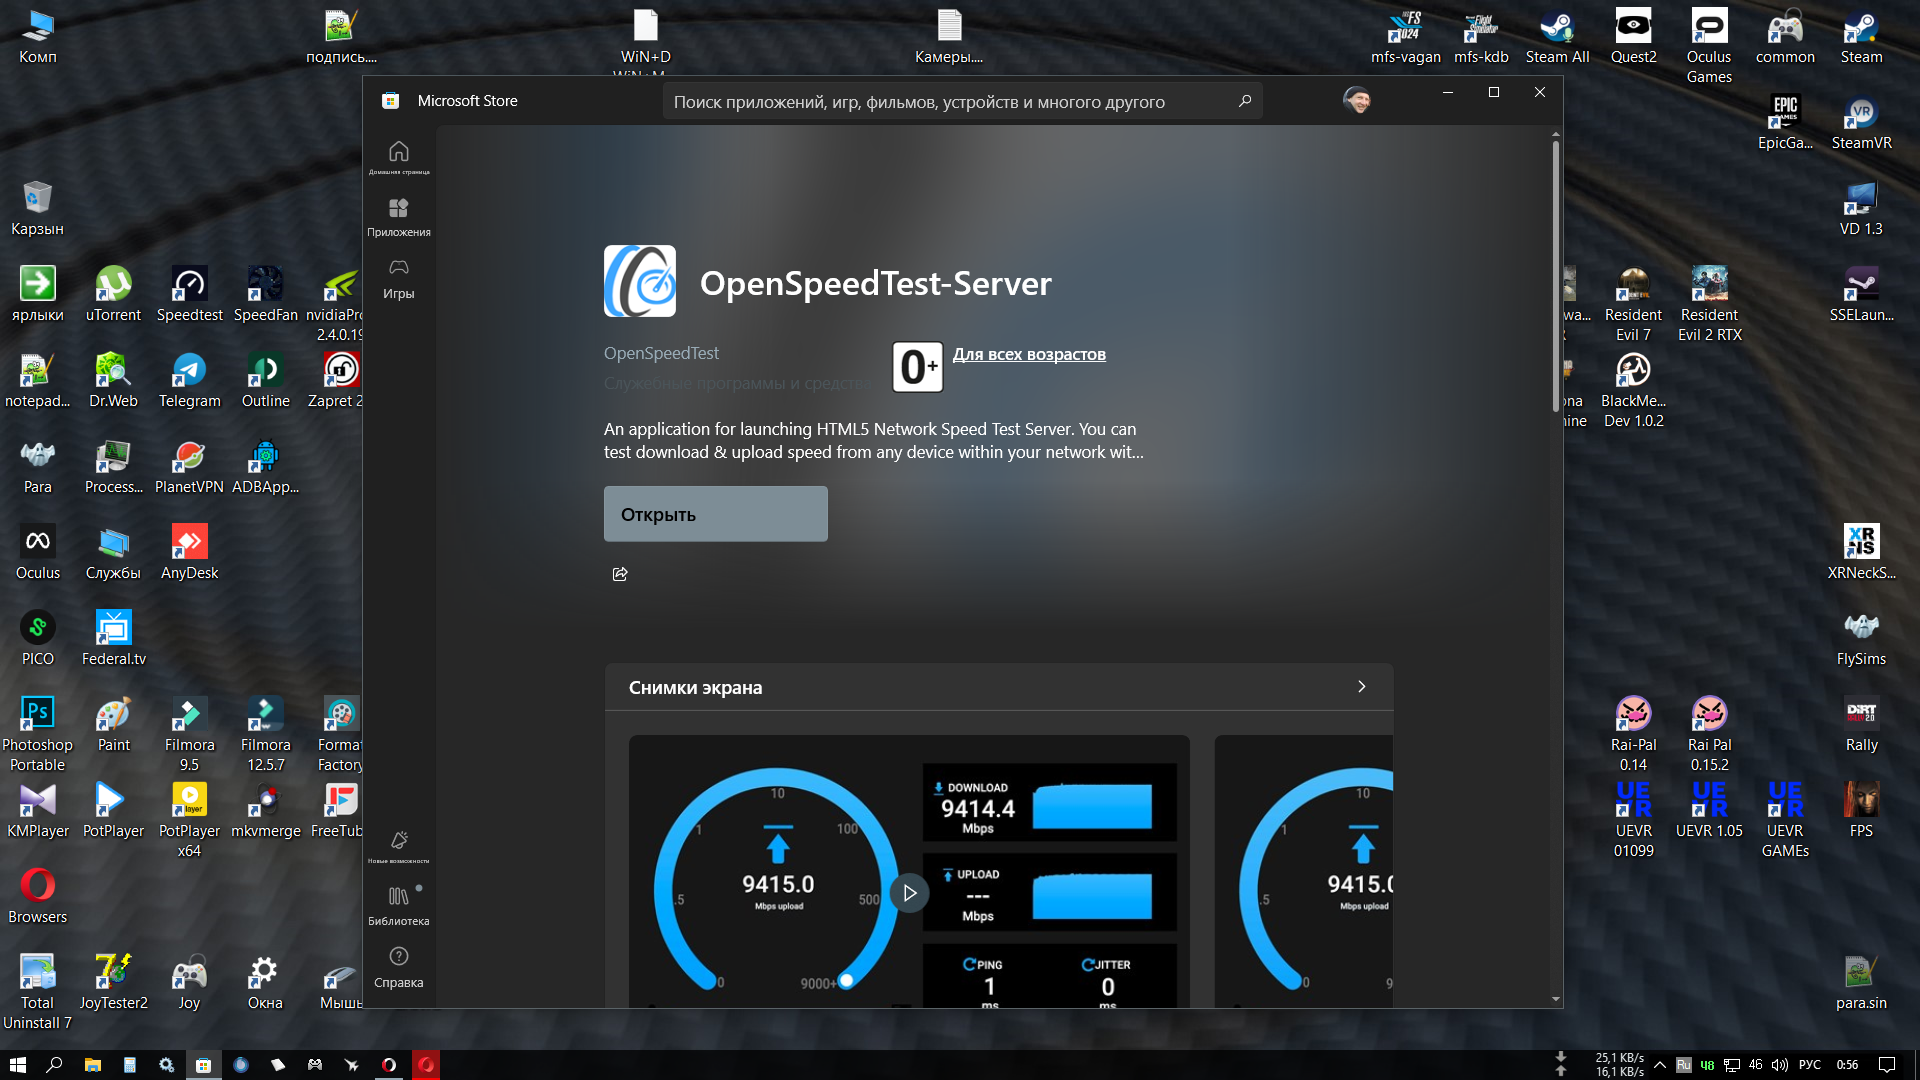Click the OpenSpeedTest-Server app logo

(x=640, y=281)
